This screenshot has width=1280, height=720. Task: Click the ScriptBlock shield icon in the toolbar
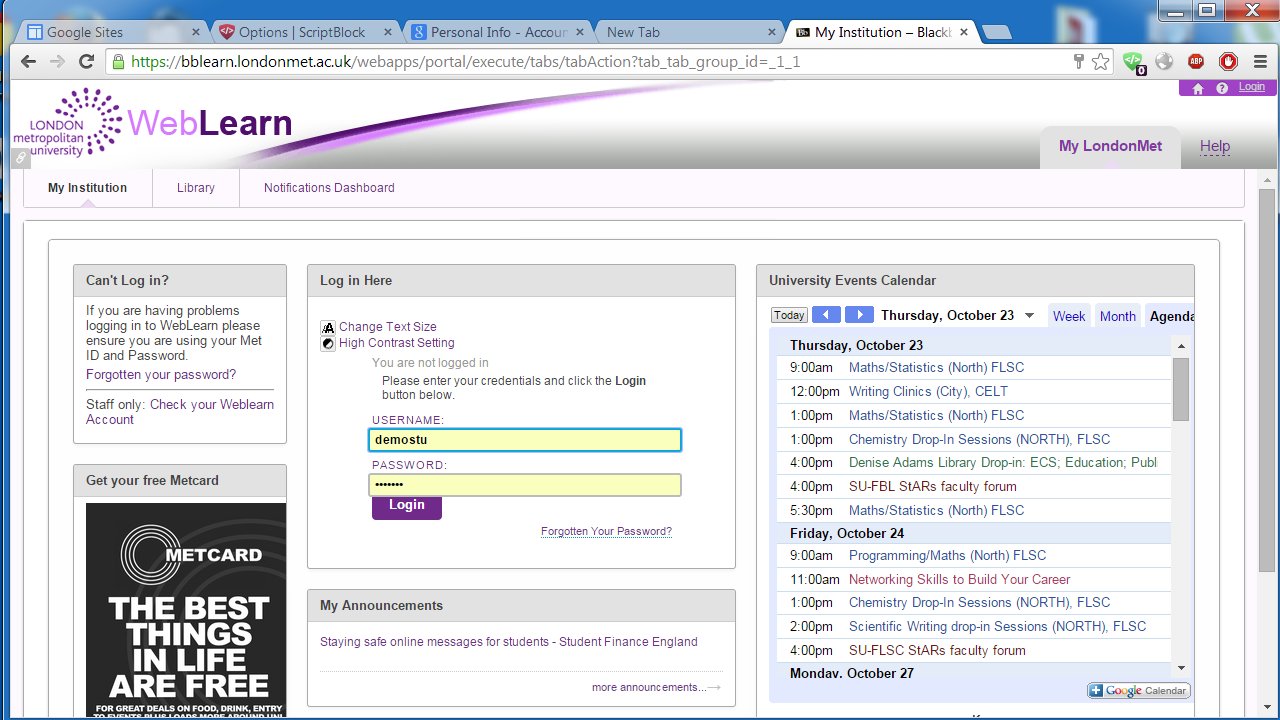pyautogui.click(x=1133, y=61)
